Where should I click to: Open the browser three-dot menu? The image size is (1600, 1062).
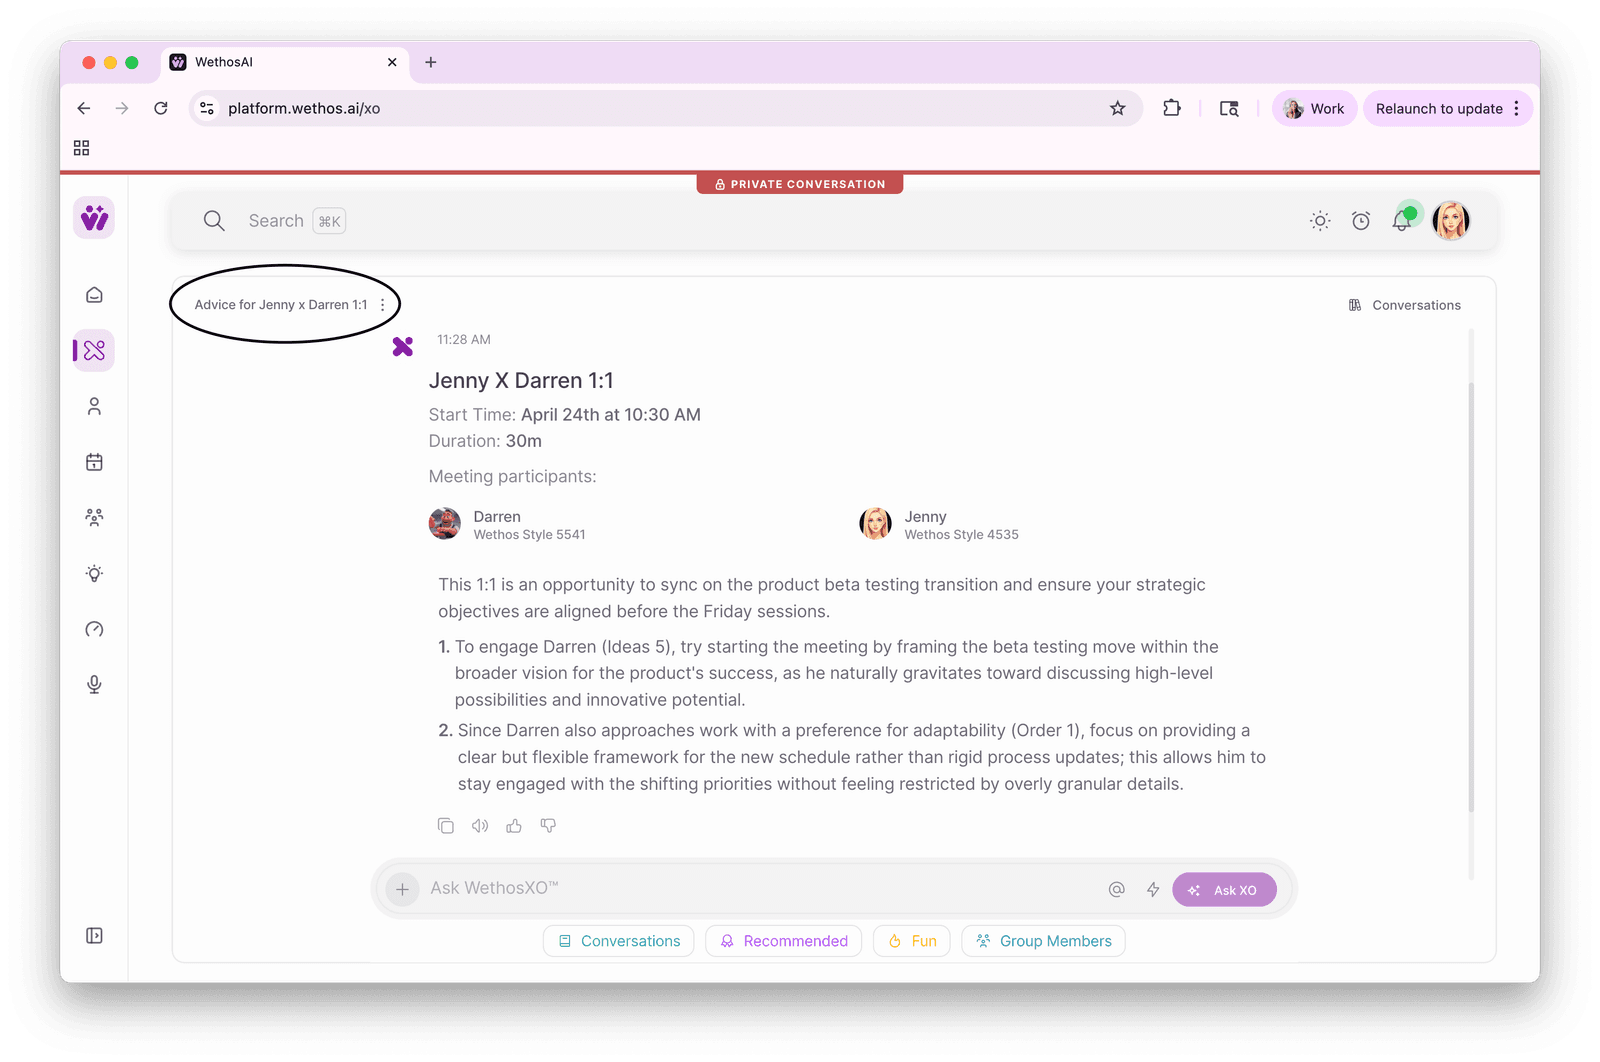click(x=1517, y=108)
